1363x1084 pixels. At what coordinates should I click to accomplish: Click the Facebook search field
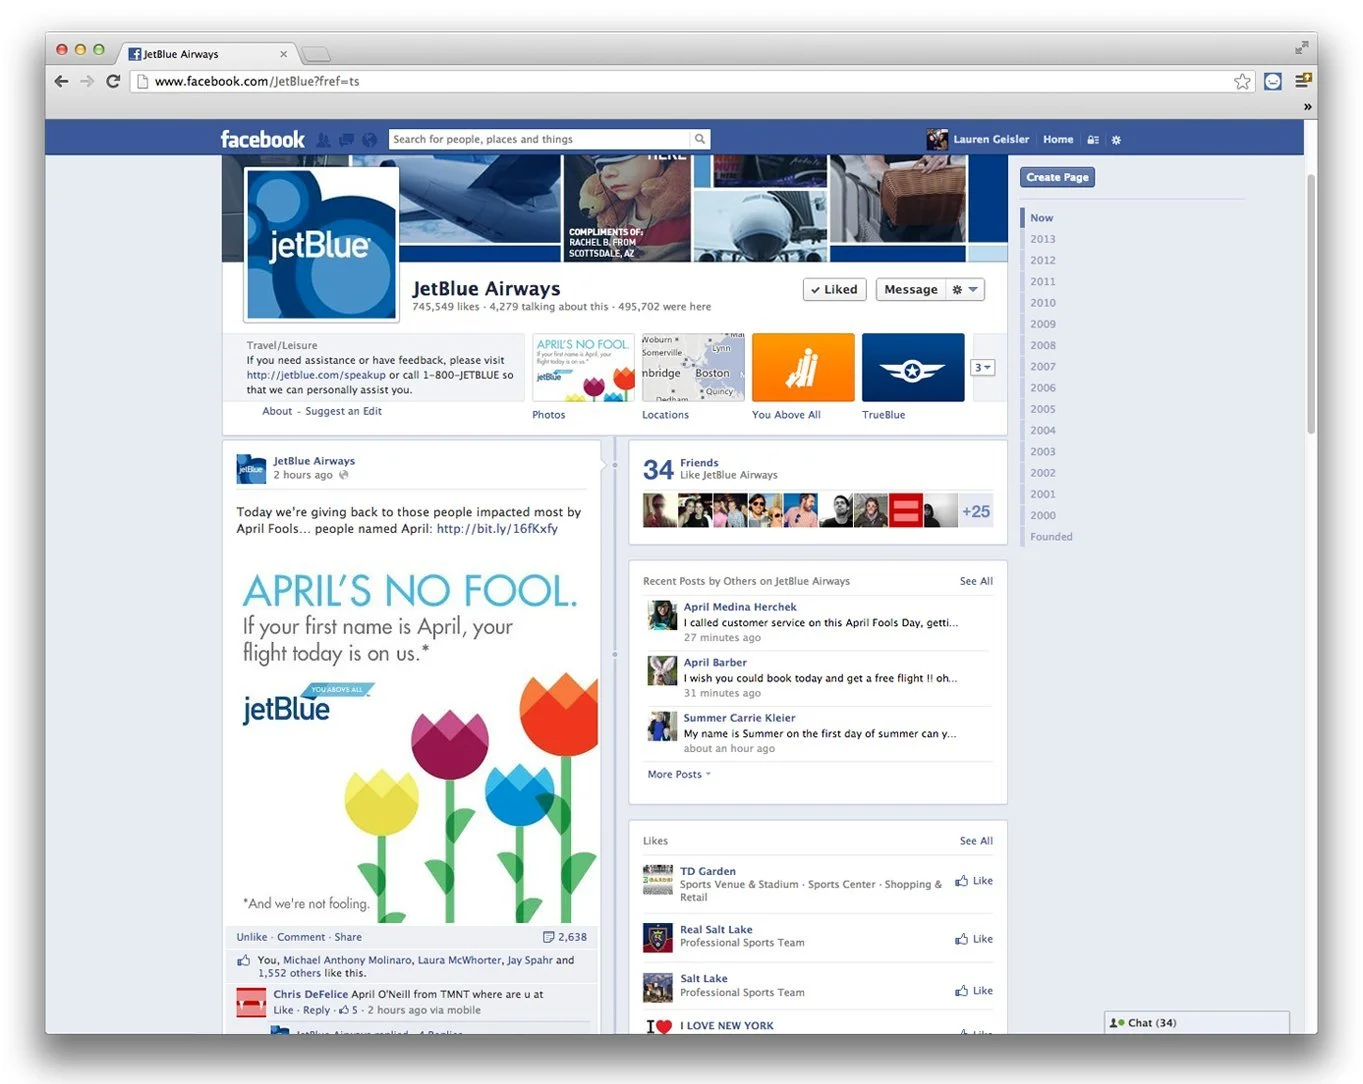(540, 139)
